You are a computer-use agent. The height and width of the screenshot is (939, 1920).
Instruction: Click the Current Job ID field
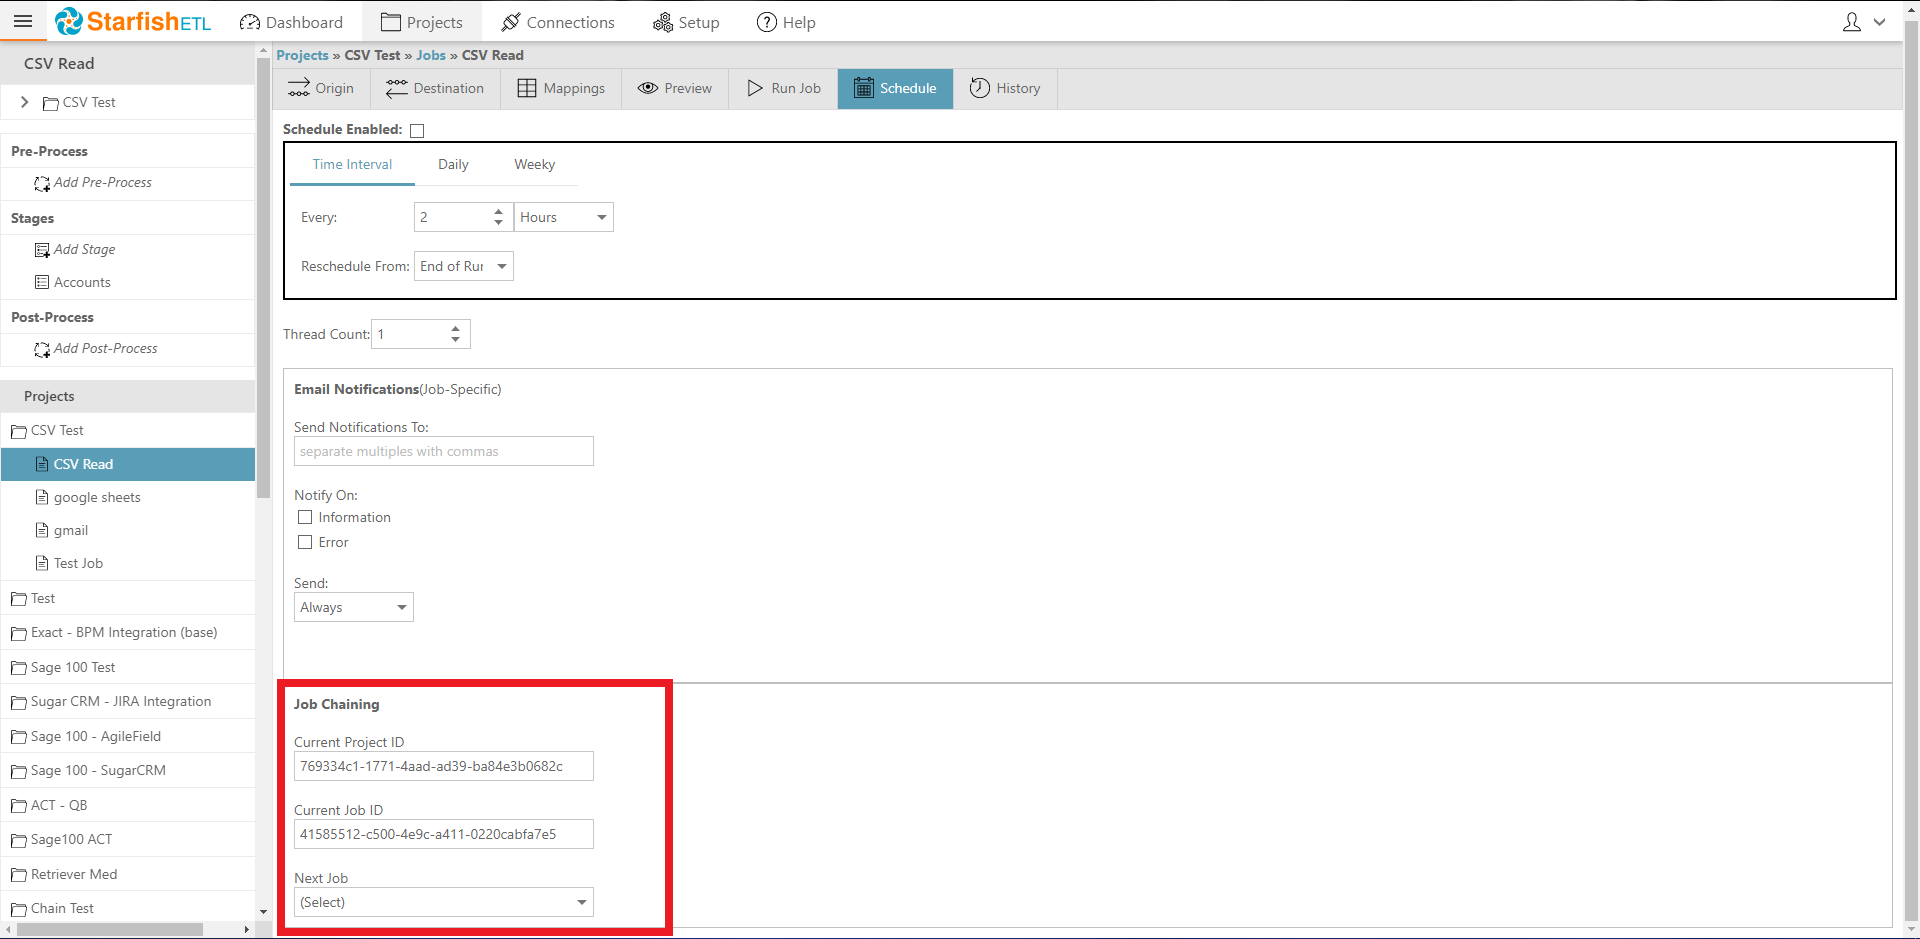(444, 834)
